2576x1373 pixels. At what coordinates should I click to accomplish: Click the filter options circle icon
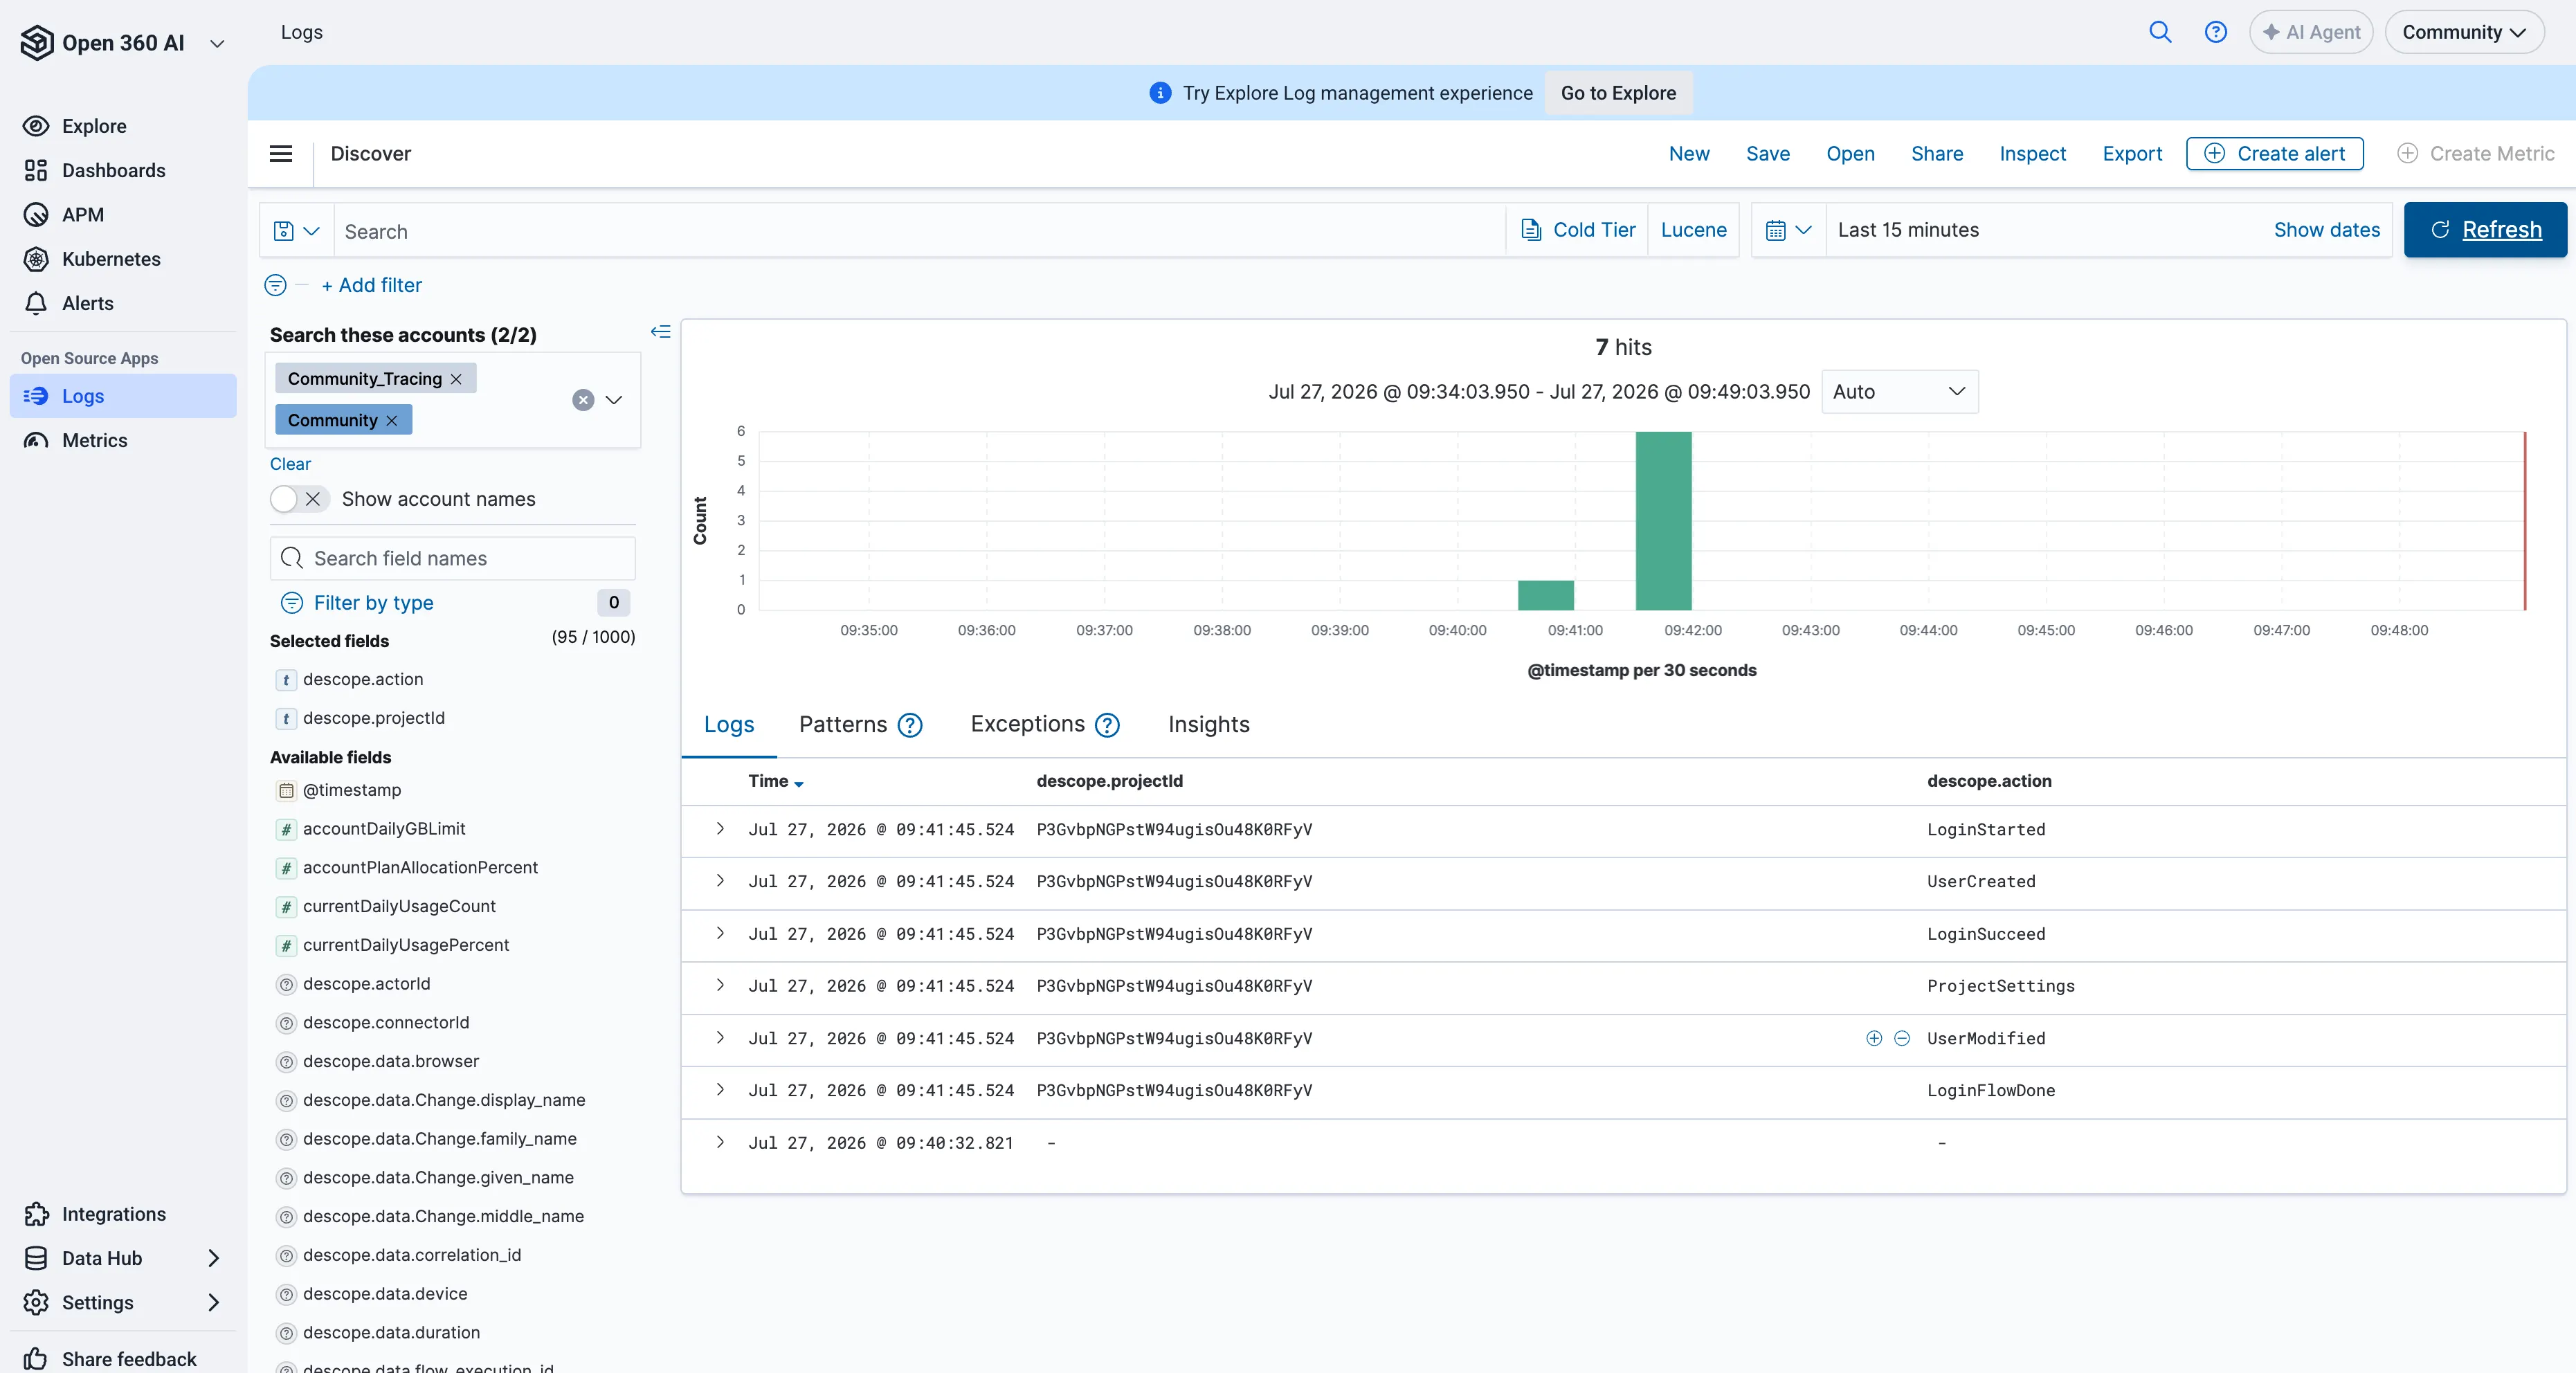[275, 285]
